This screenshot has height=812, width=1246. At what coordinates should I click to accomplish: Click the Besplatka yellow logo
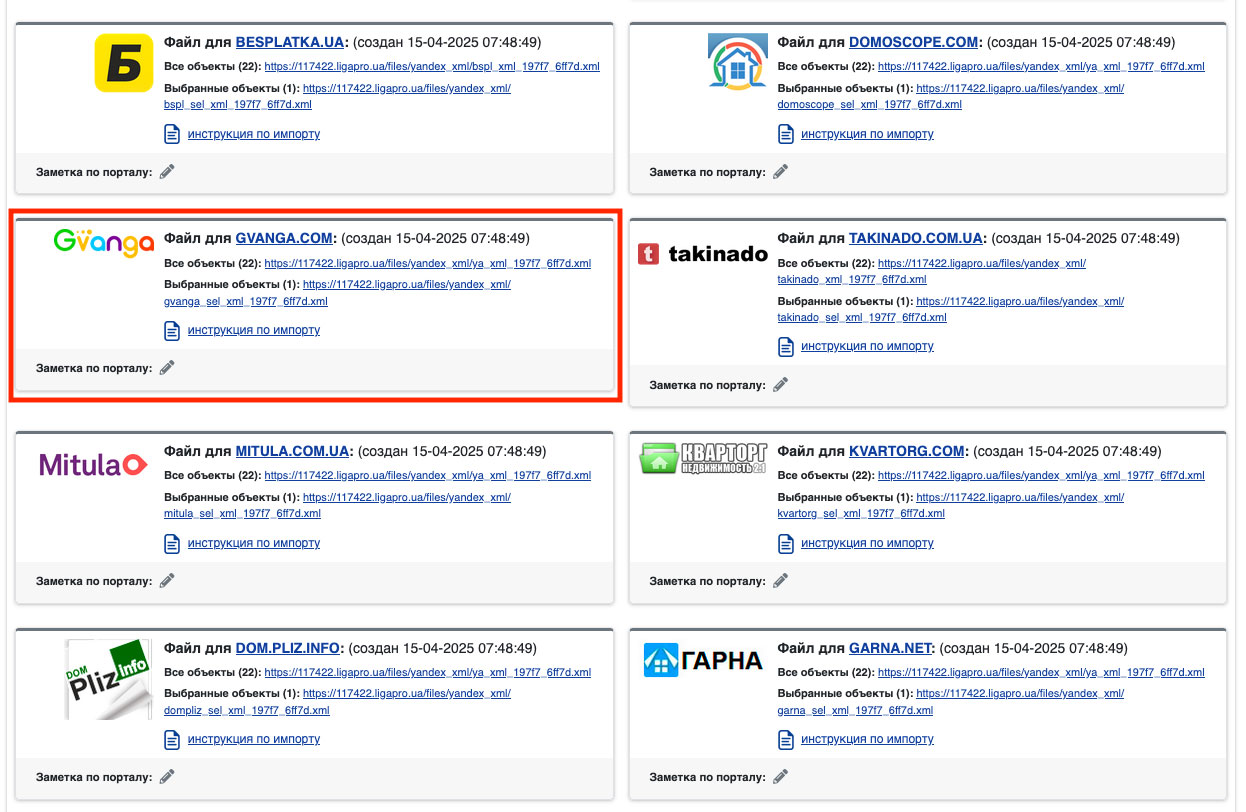point(124,62)
